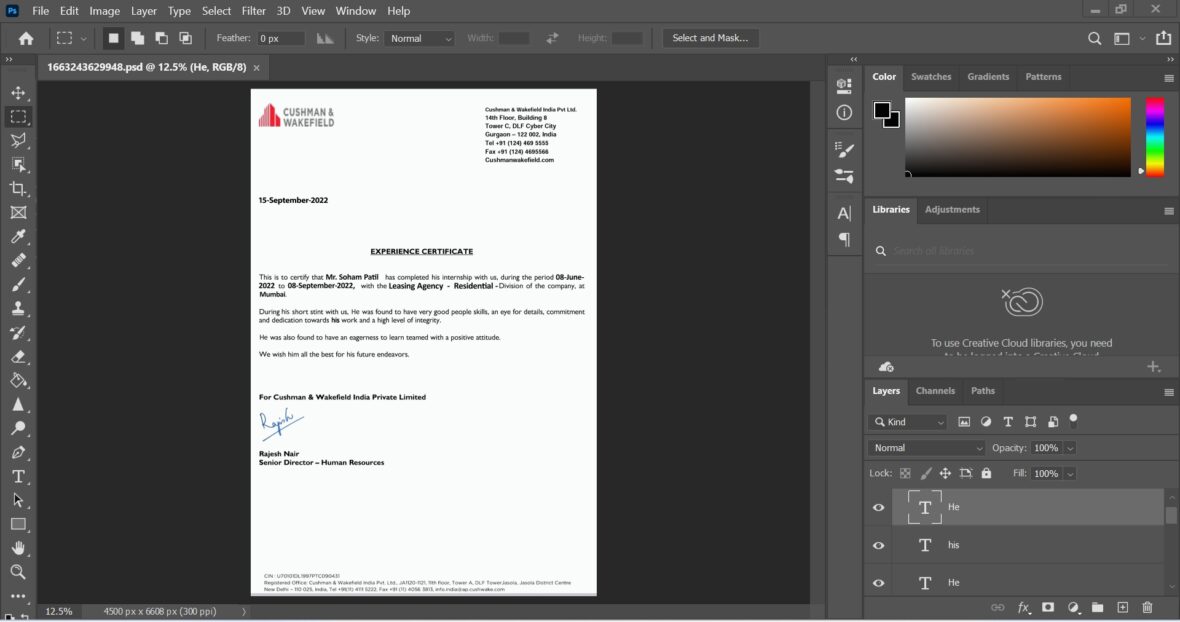Open the Add layer mask icon
The width and height of the screenshot is (1180, 622).
(1047, 607)
